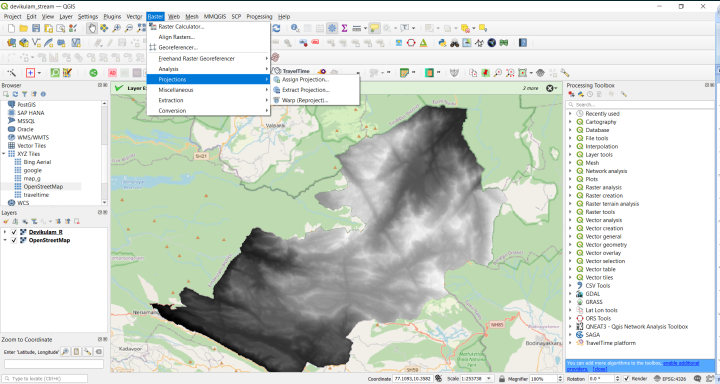Click the Zoom In magnifier tool
Screen dimensions: 720x384
click(117, 28)
